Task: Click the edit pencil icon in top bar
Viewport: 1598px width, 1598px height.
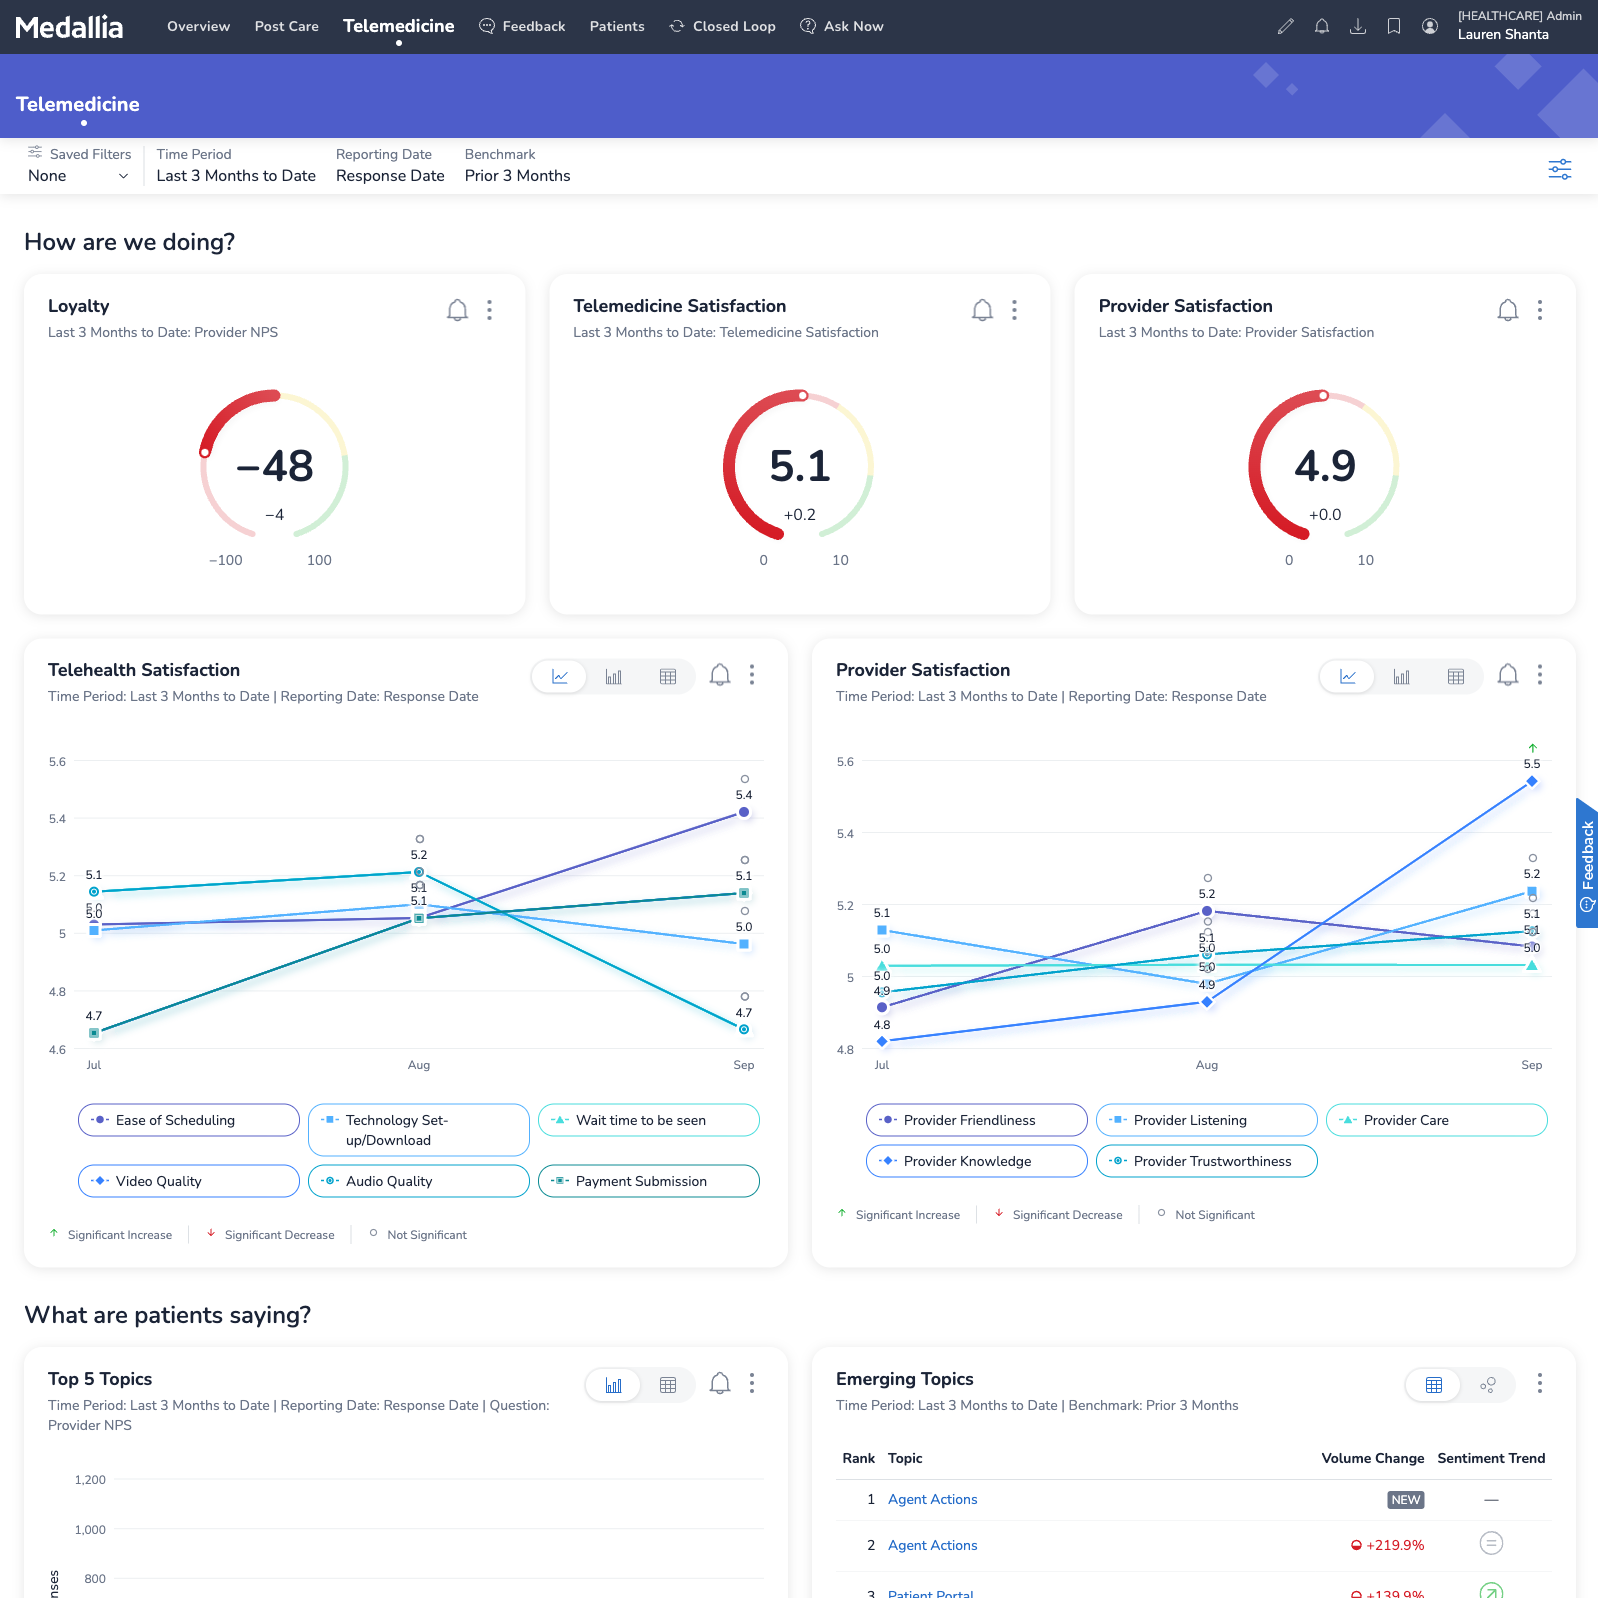Action: pyautogui.click(x=1285, y=27)
